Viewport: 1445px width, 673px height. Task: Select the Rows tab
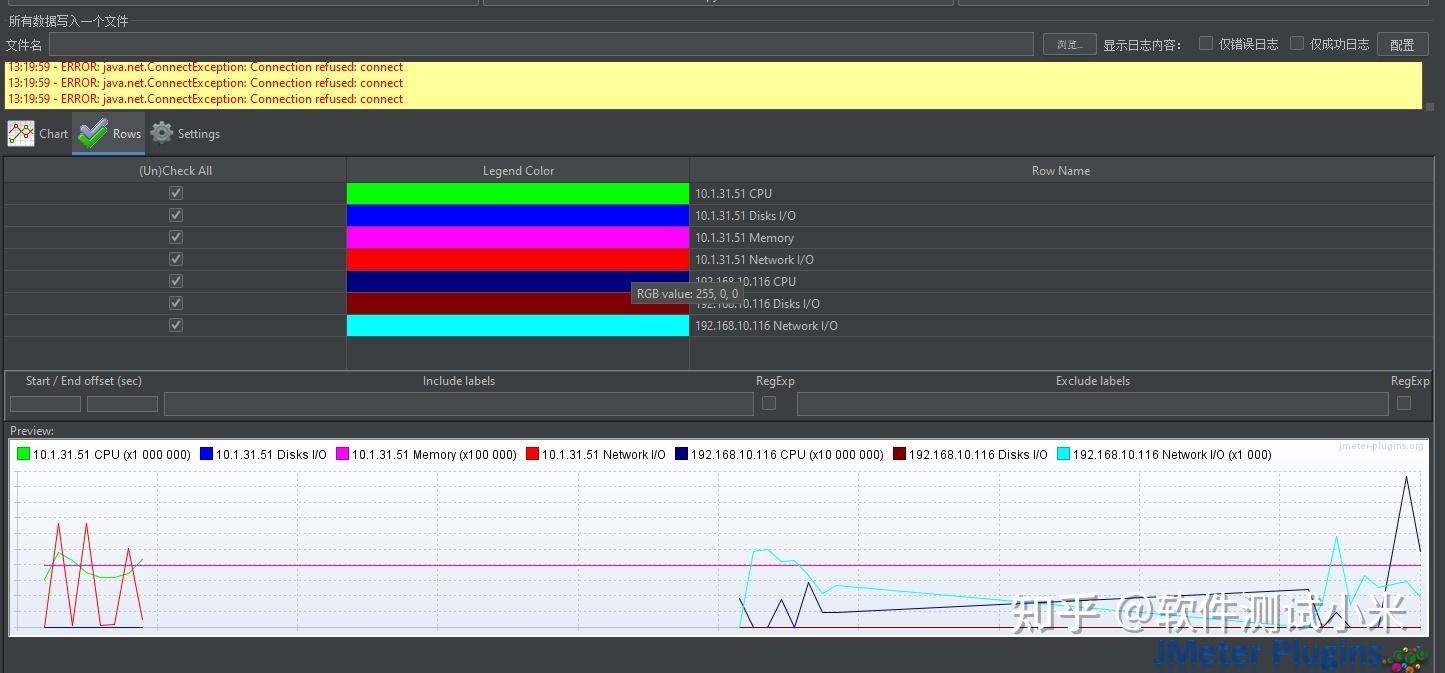pos(109,133)
